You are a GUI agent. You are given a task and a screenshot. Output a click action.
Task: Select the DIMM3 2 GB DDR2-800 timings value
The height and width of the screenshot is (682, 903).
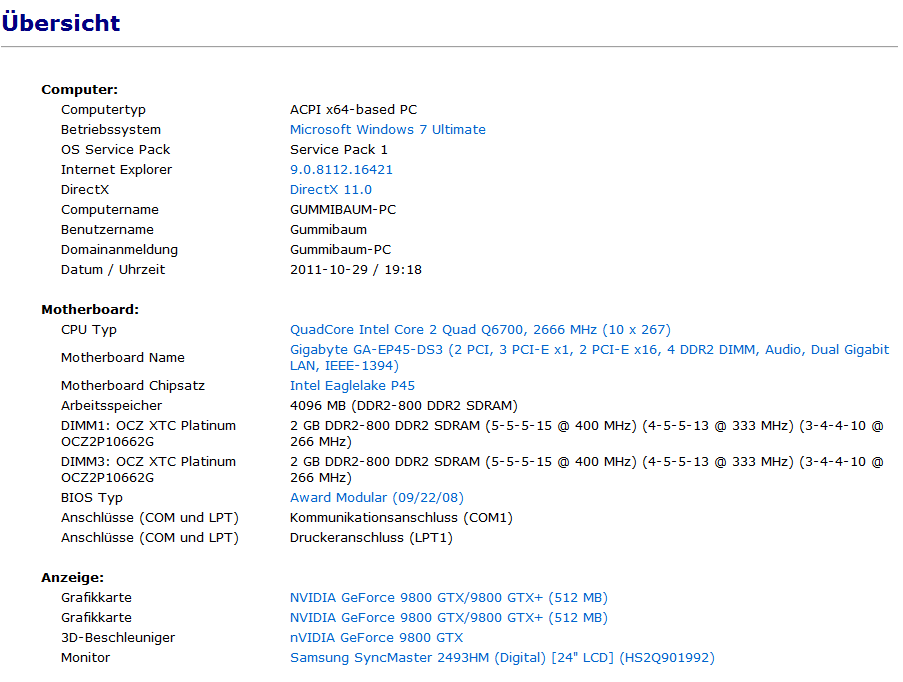tap(586, 469)
